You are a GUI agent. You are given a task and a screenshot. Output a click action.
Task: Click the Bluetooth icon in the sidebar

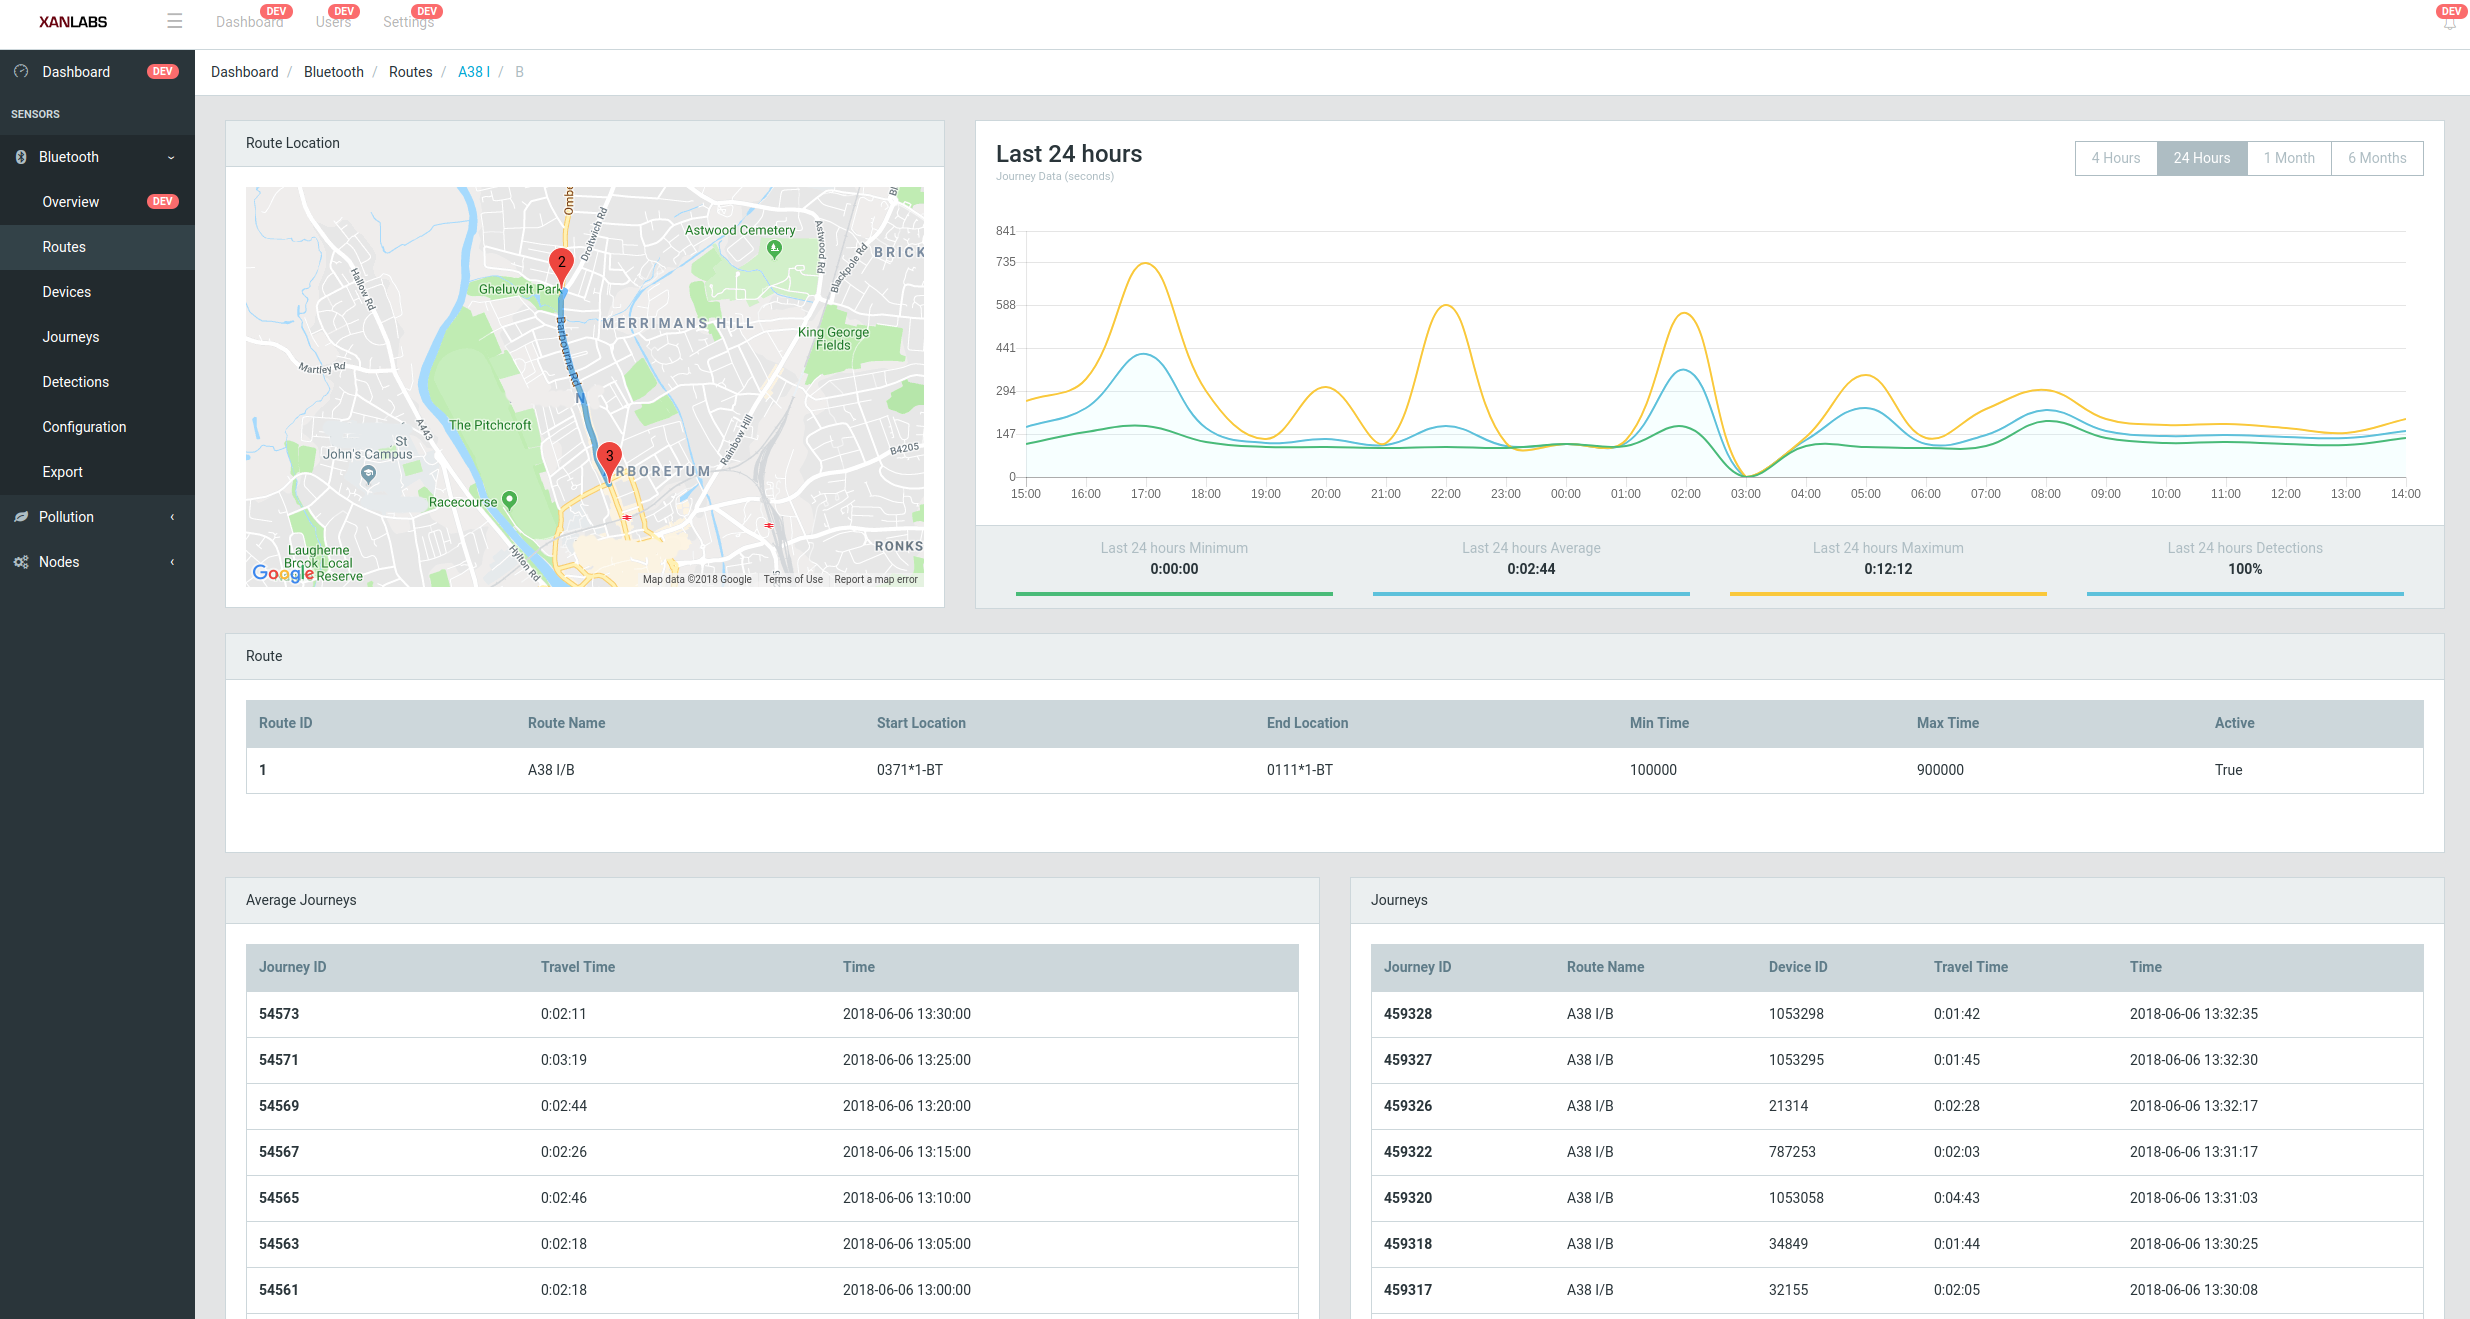(x=21, y=157)
